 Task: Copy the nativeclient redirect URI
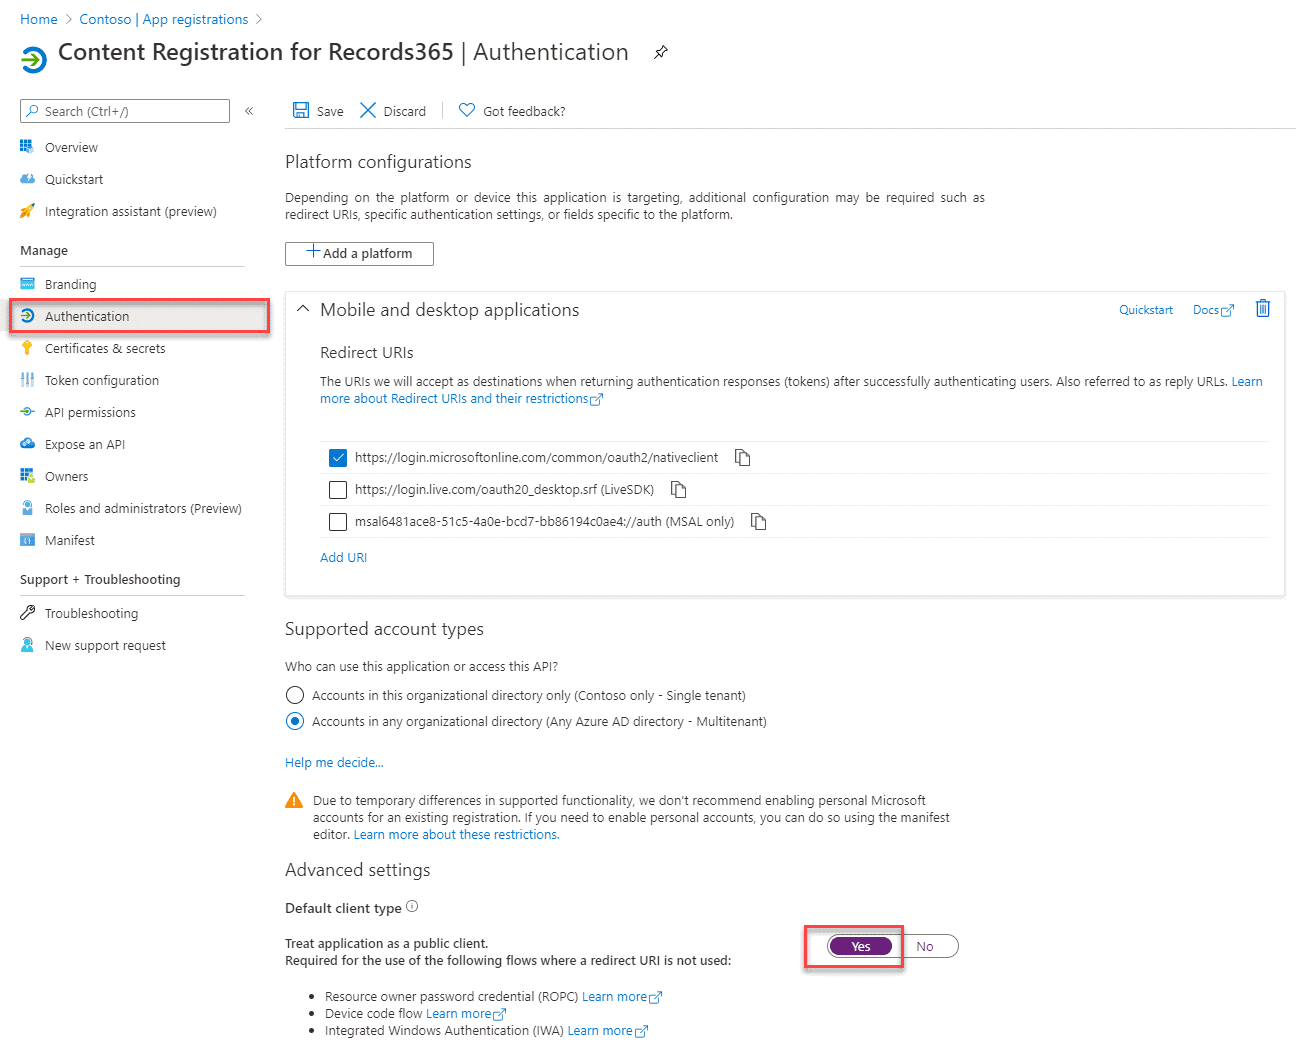coord(742,457)
